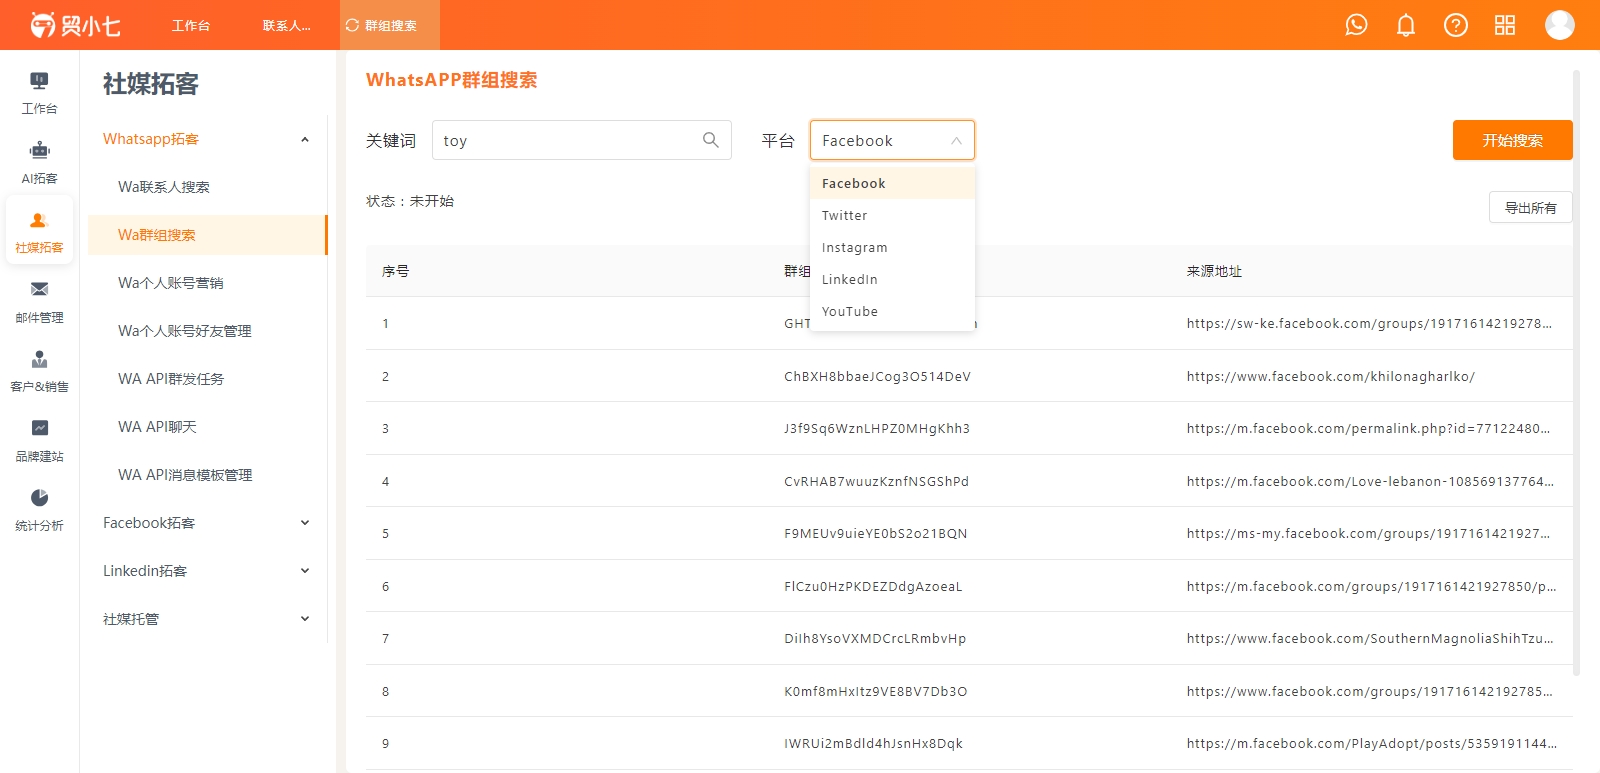Click the 开始搜索 button

pyautogui.click(x=1512, y=140)
